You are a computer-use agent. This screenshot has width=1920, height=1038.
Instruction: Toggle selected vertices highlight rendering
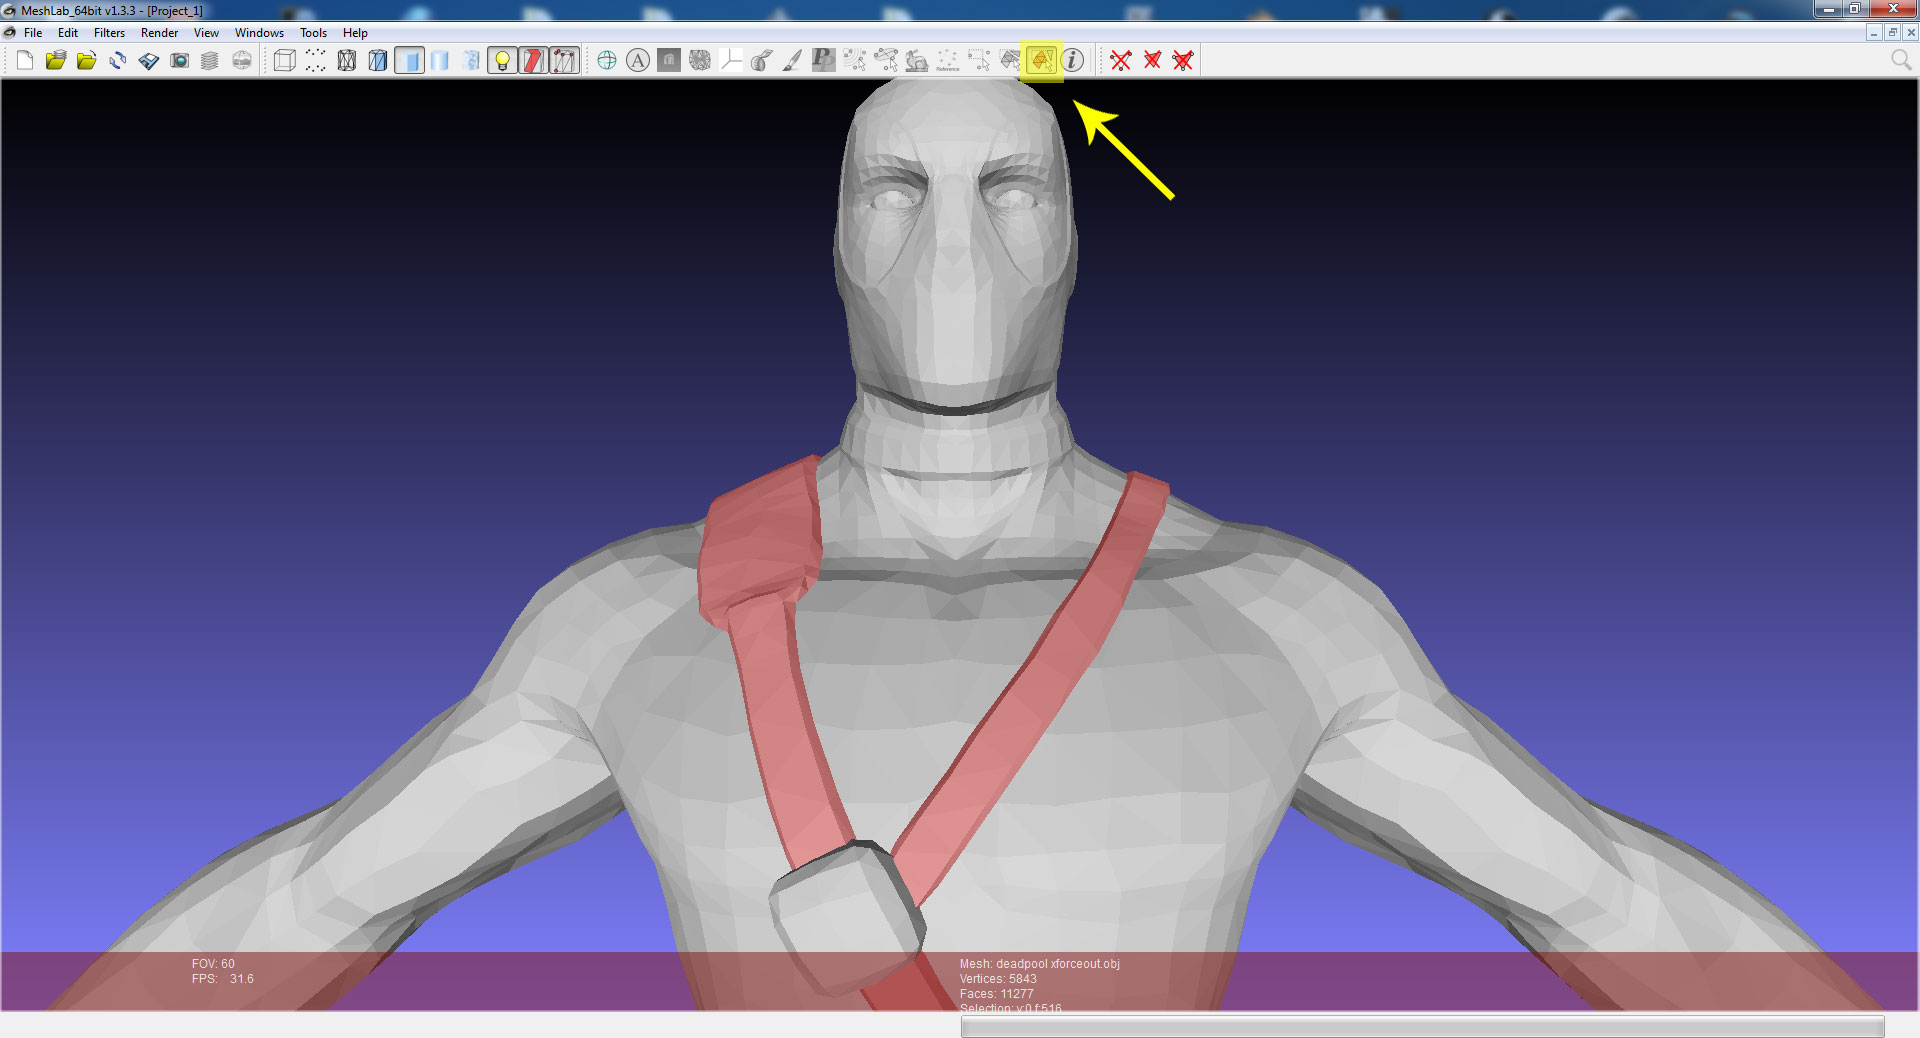point(564,61)
